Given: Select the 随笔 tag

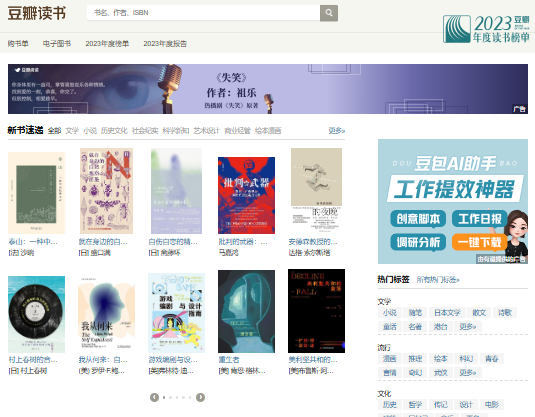Looking at the screenshot, I should 415,313.
